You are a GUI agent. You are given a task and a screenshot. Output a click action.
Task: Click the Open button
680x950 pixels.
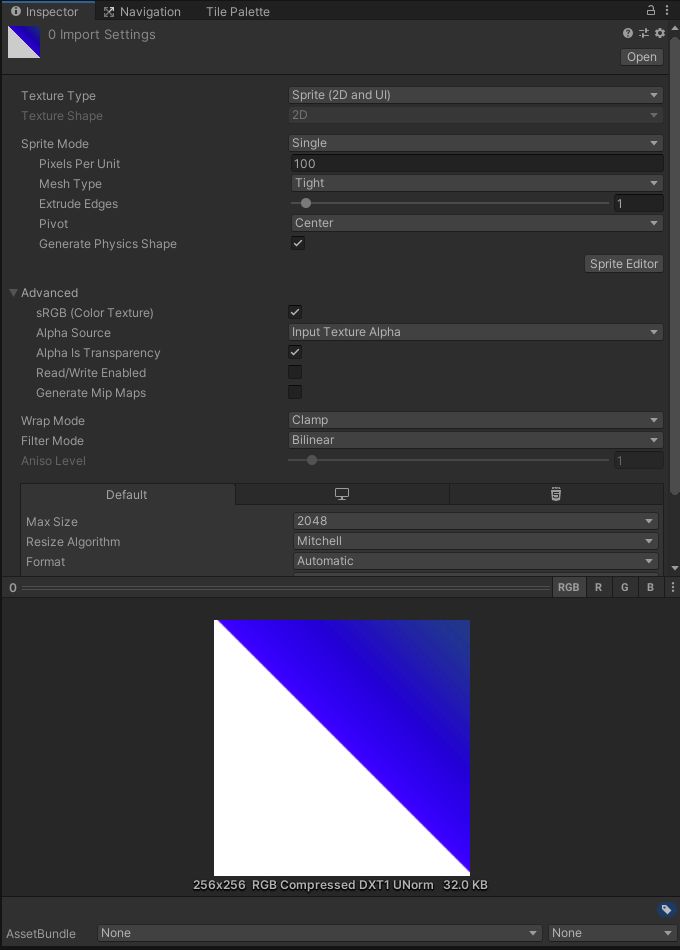click(x=642, y=57)
